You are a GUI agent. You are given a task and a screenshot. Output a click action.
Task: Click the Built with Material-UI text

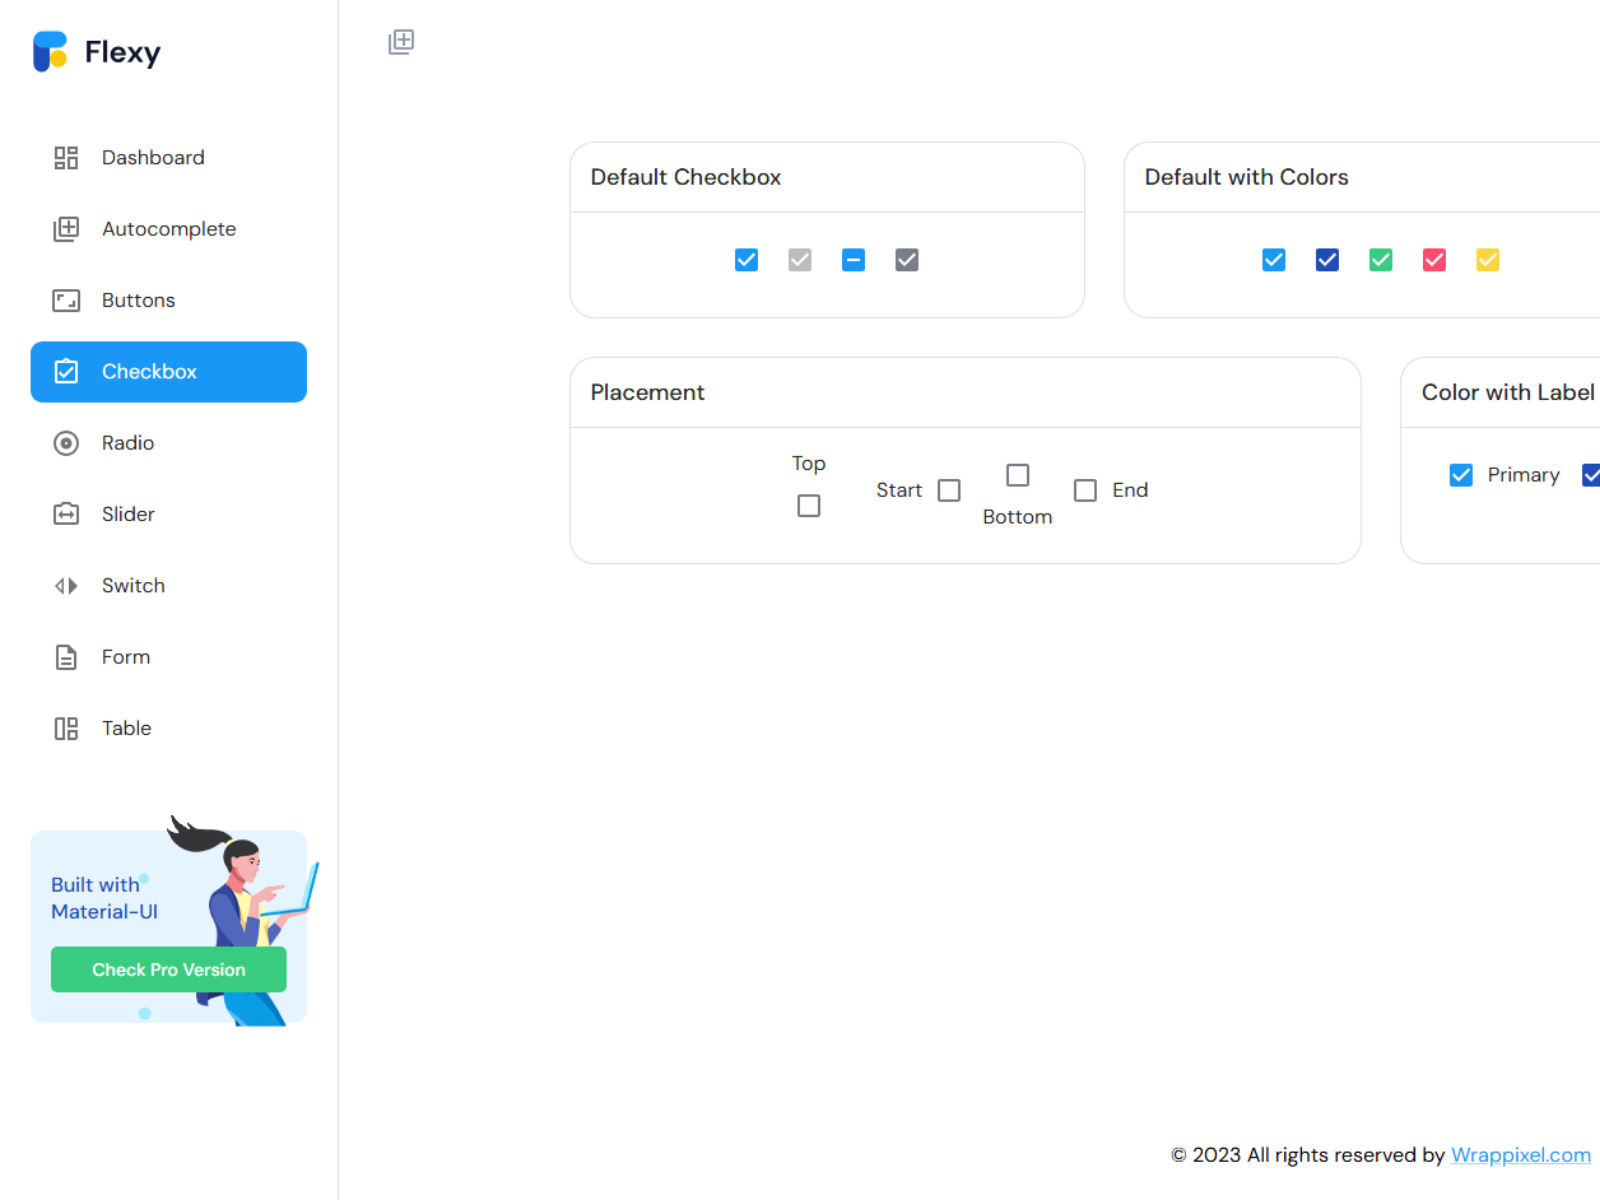click(105, 898)
